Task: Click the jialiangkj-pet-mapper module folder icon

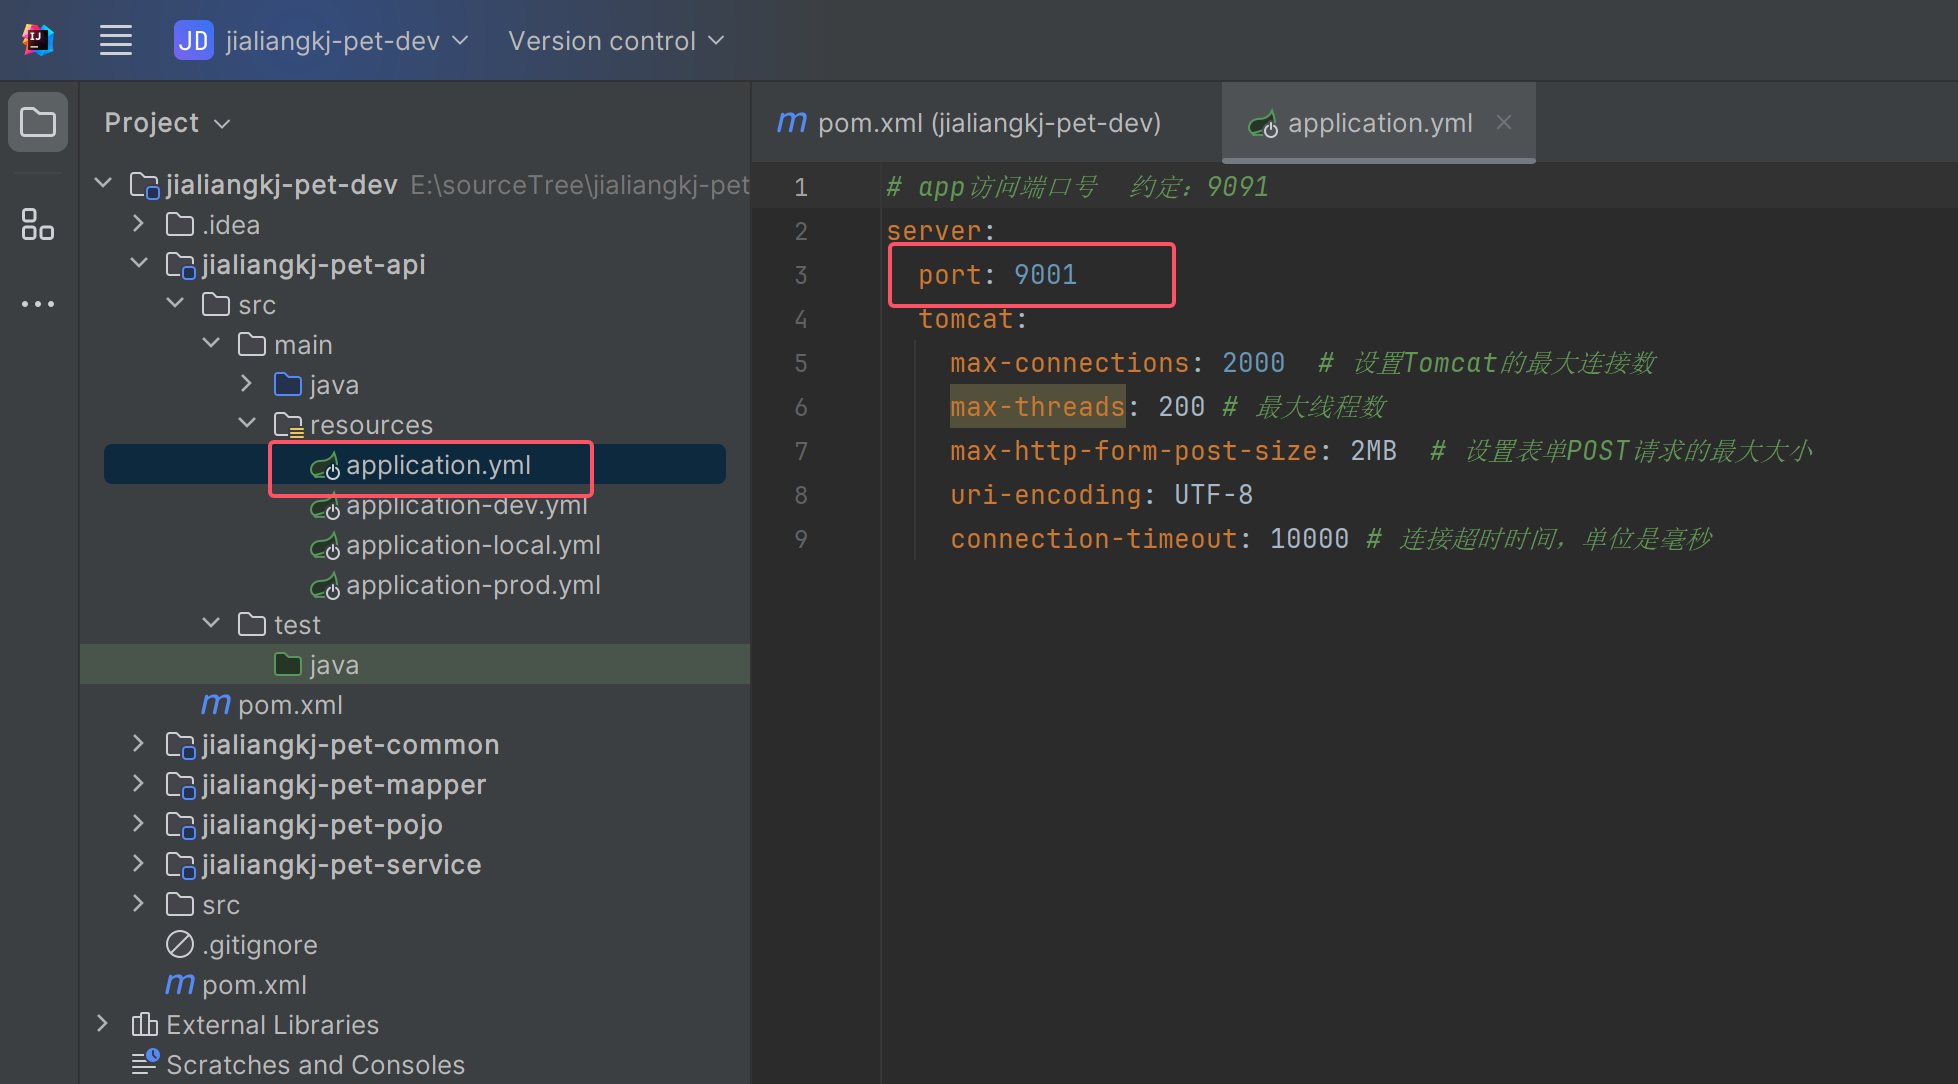Action: [180, 785]
